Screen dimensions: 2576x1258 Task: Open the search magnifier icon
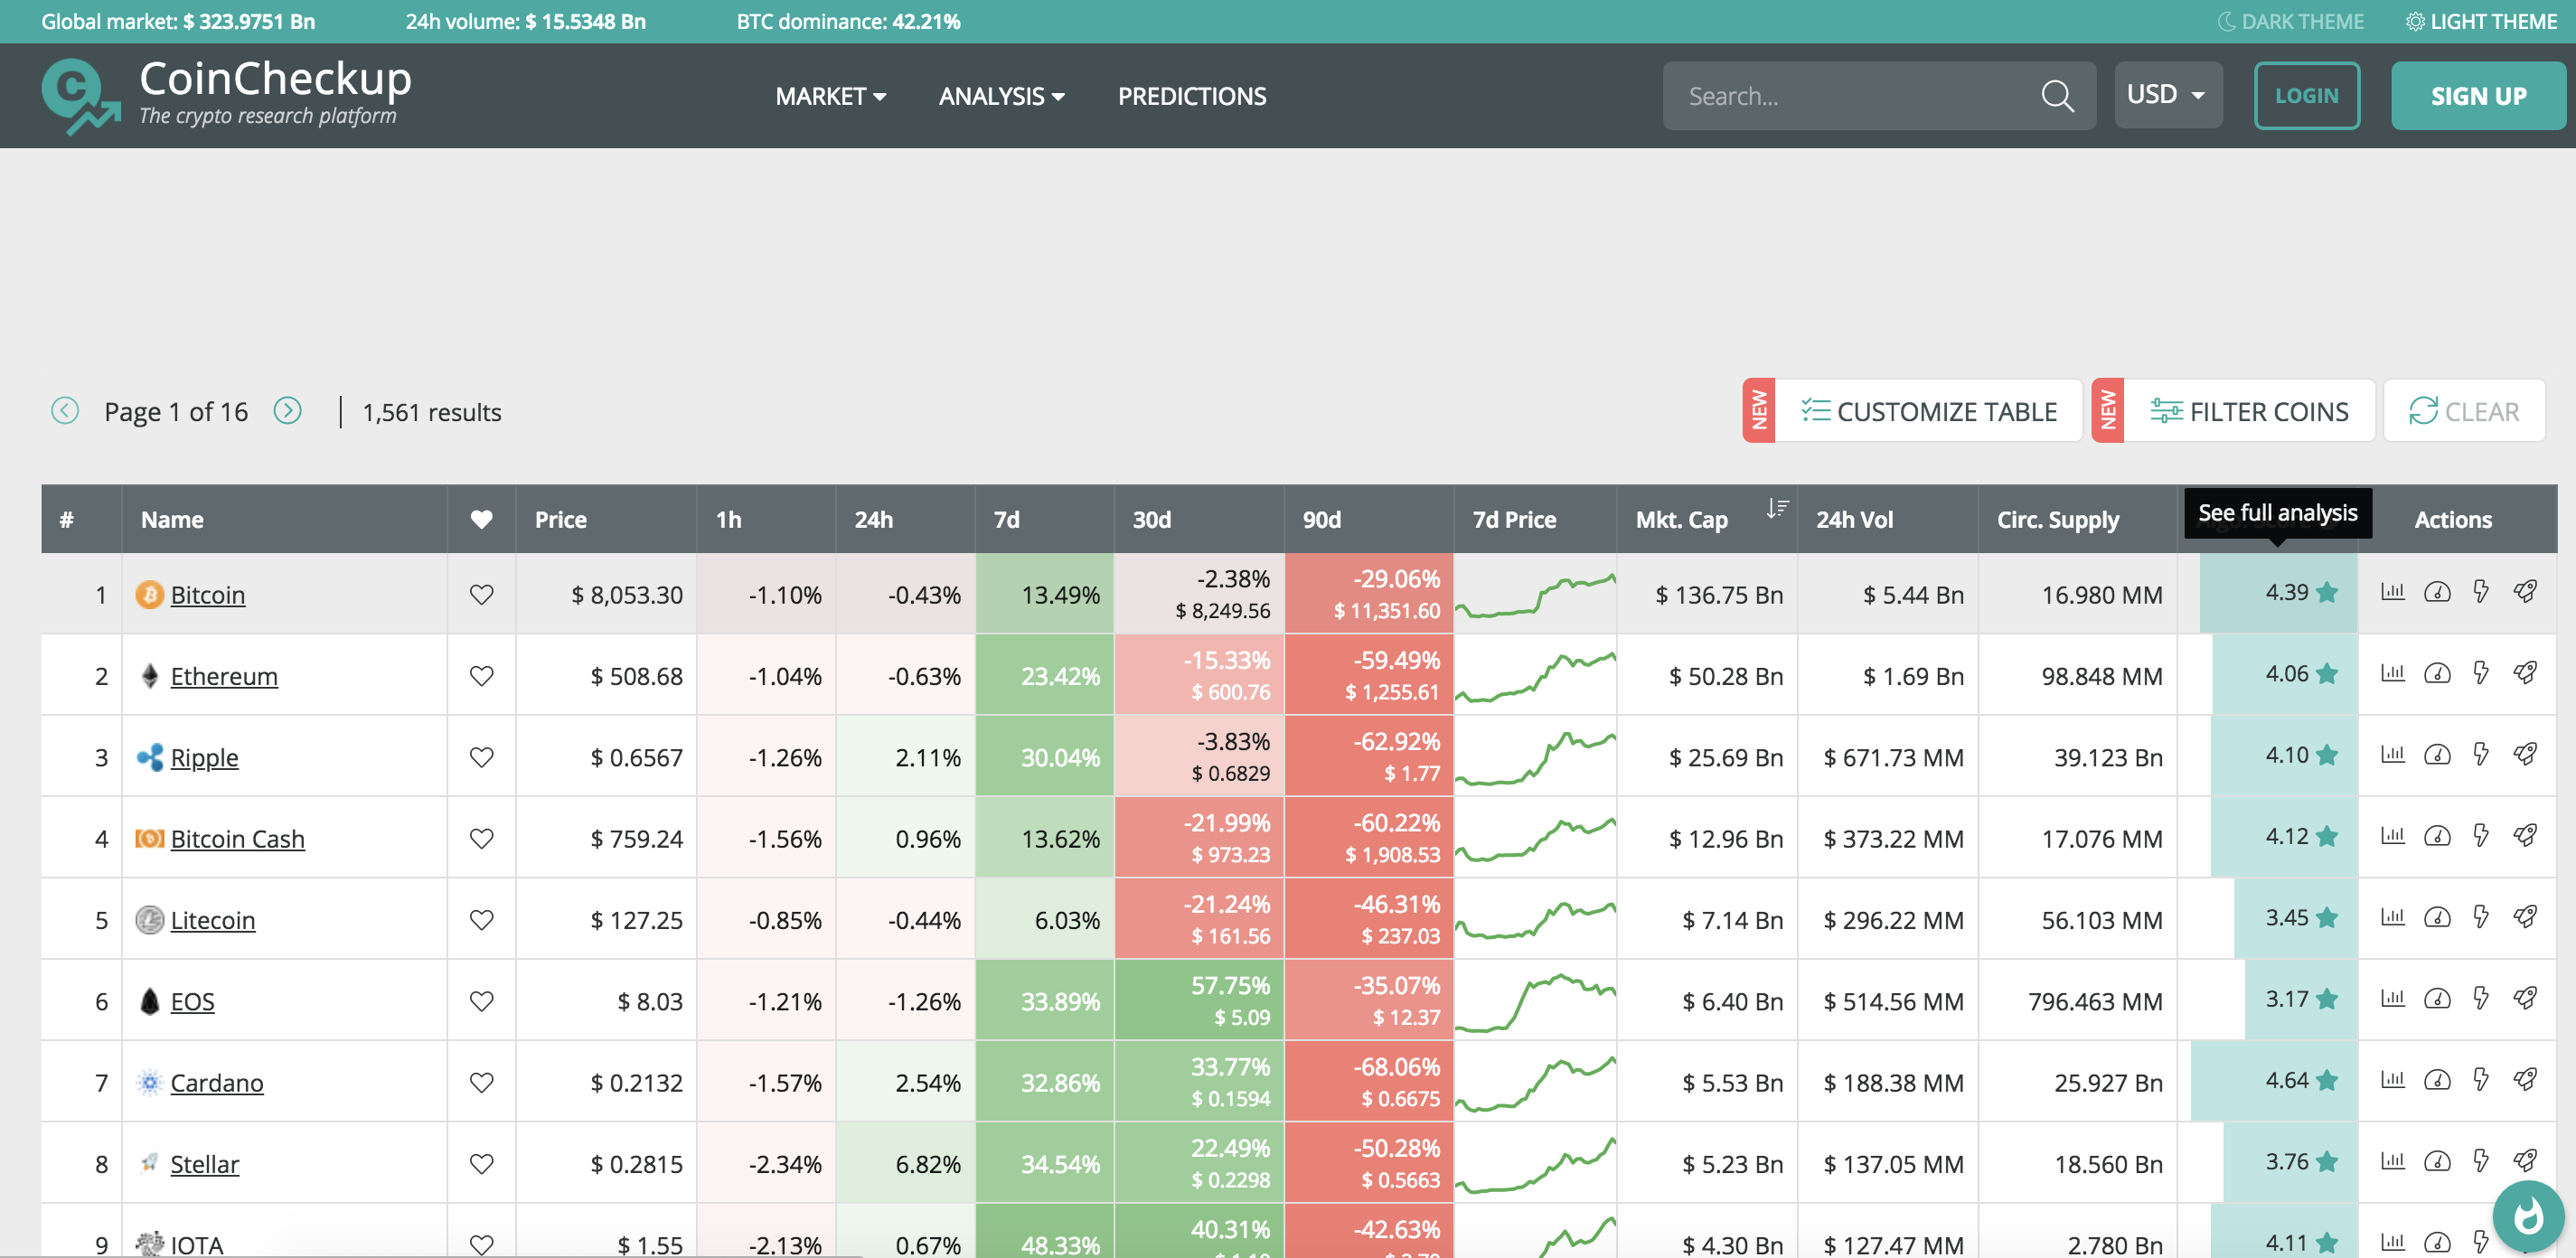2057,95
